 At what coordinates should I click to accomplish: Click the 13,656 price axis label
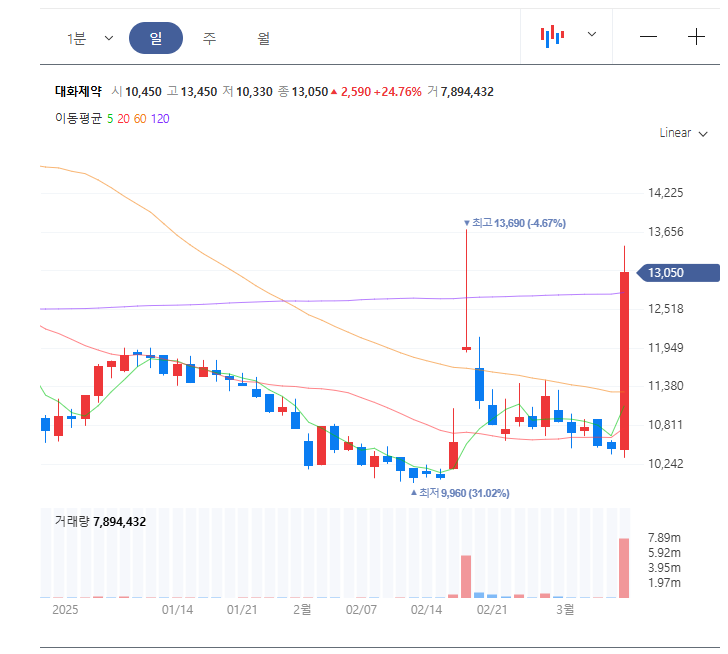pyautogui.click(x=666, y=232)
